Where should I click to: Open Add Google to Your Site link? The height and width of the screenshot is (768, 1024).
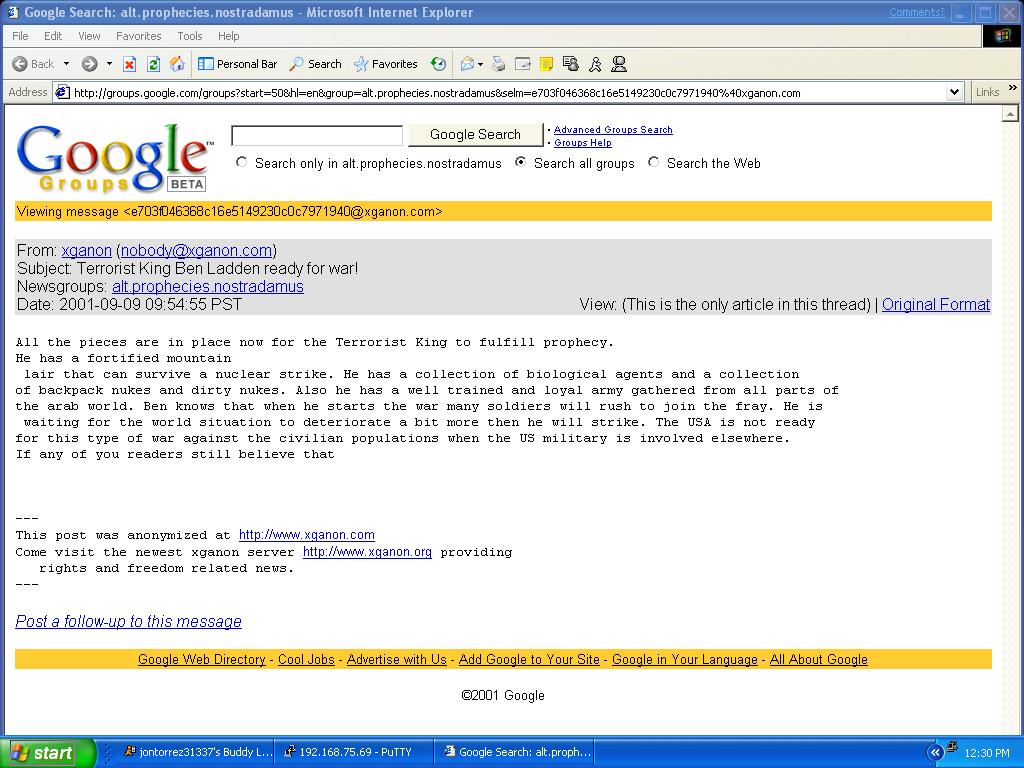(529, 660)
